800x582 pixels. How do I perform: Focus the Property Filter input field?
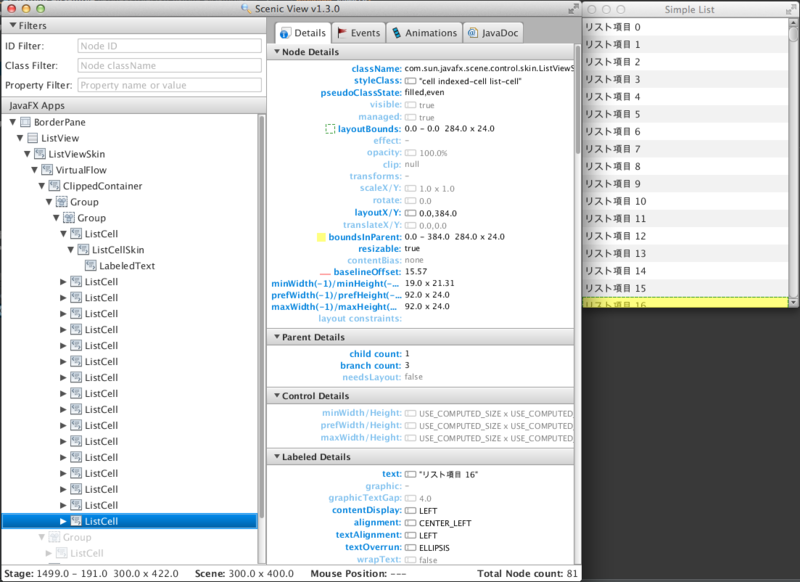point(169,85)
